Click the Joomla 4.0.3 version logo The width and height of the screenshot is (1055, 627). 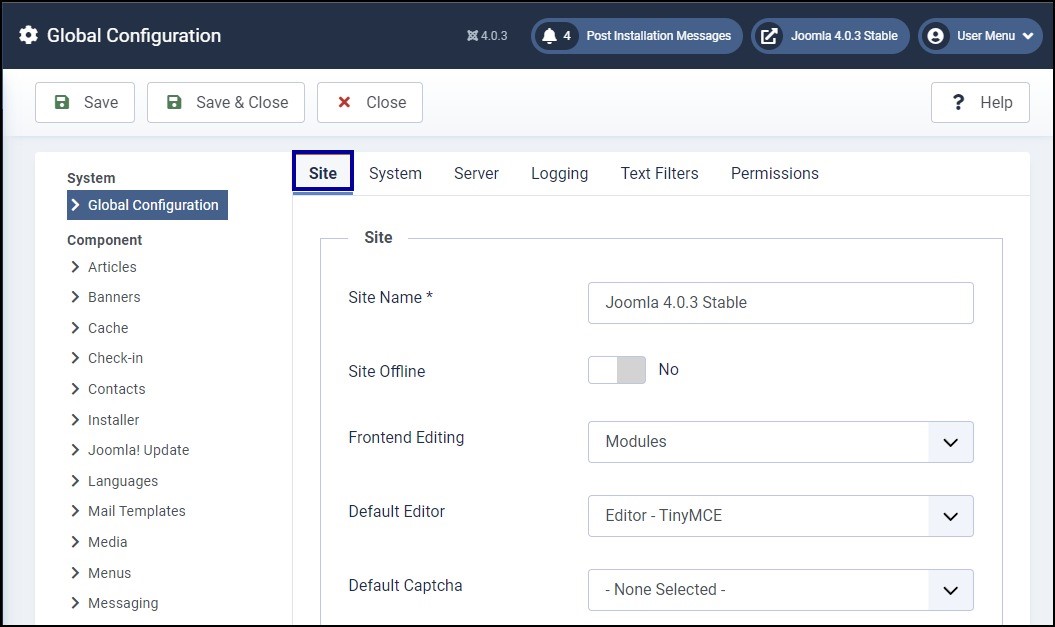pos(472,36)
